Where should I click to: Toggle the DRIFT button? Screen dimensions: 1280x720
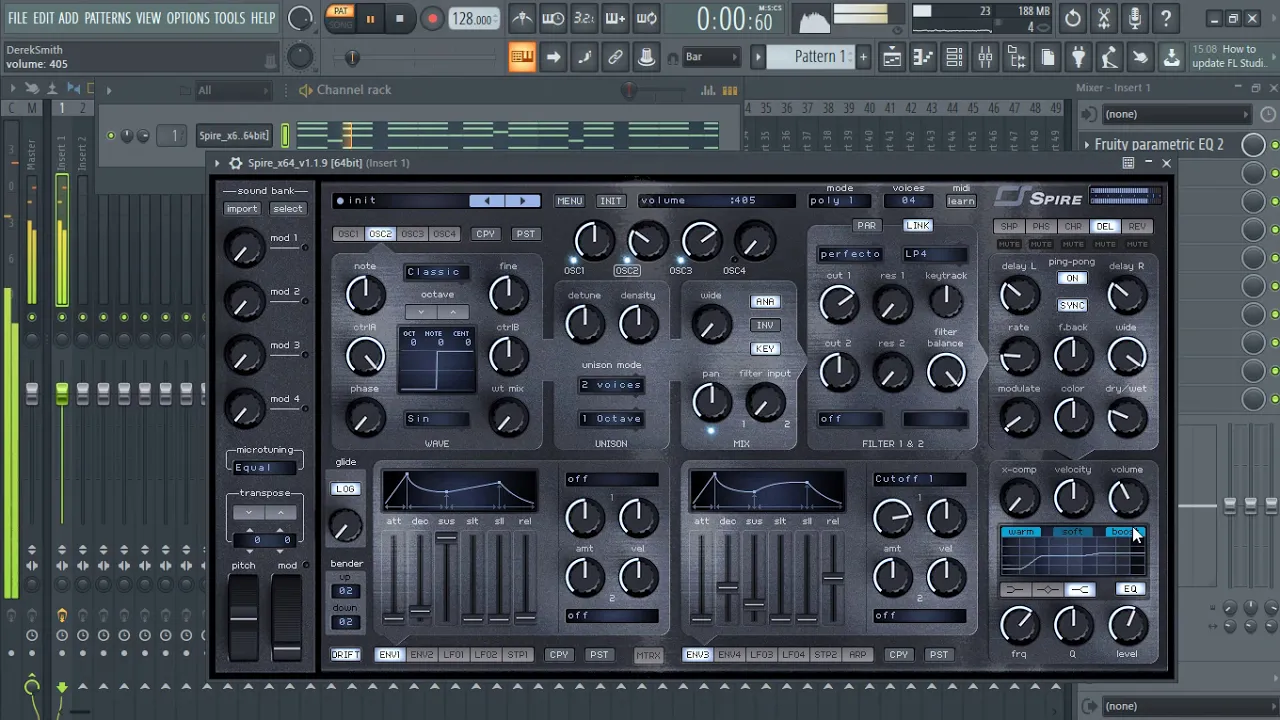coord(346,655)
